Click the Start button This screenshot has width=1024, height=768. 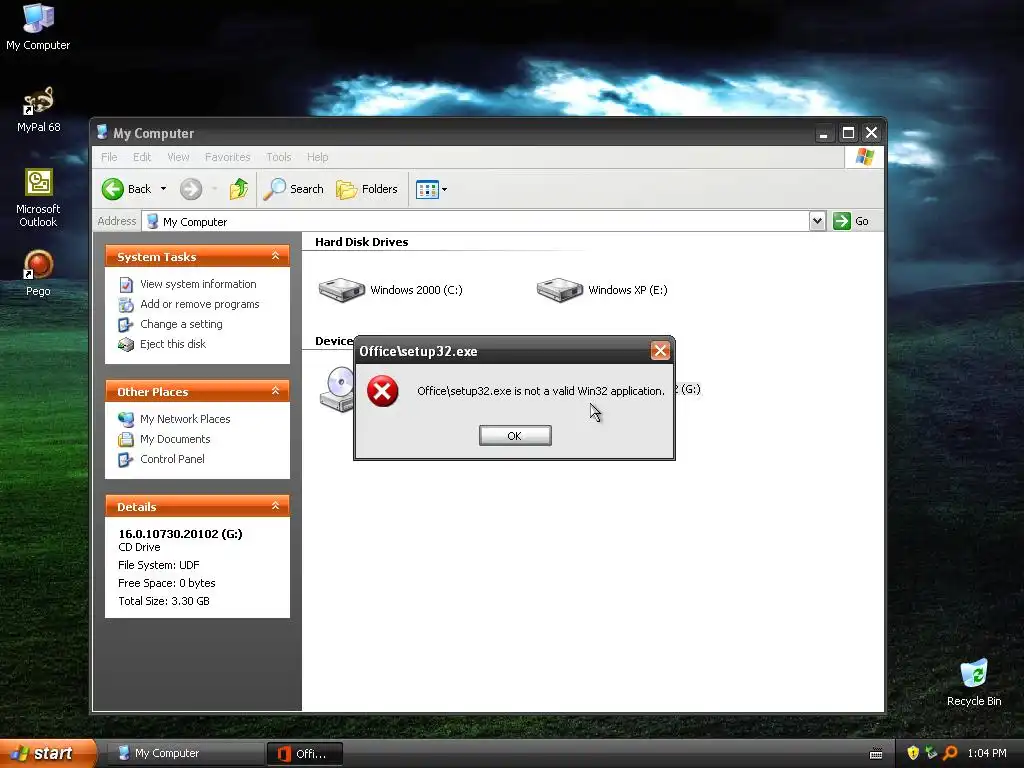[47, 753]
